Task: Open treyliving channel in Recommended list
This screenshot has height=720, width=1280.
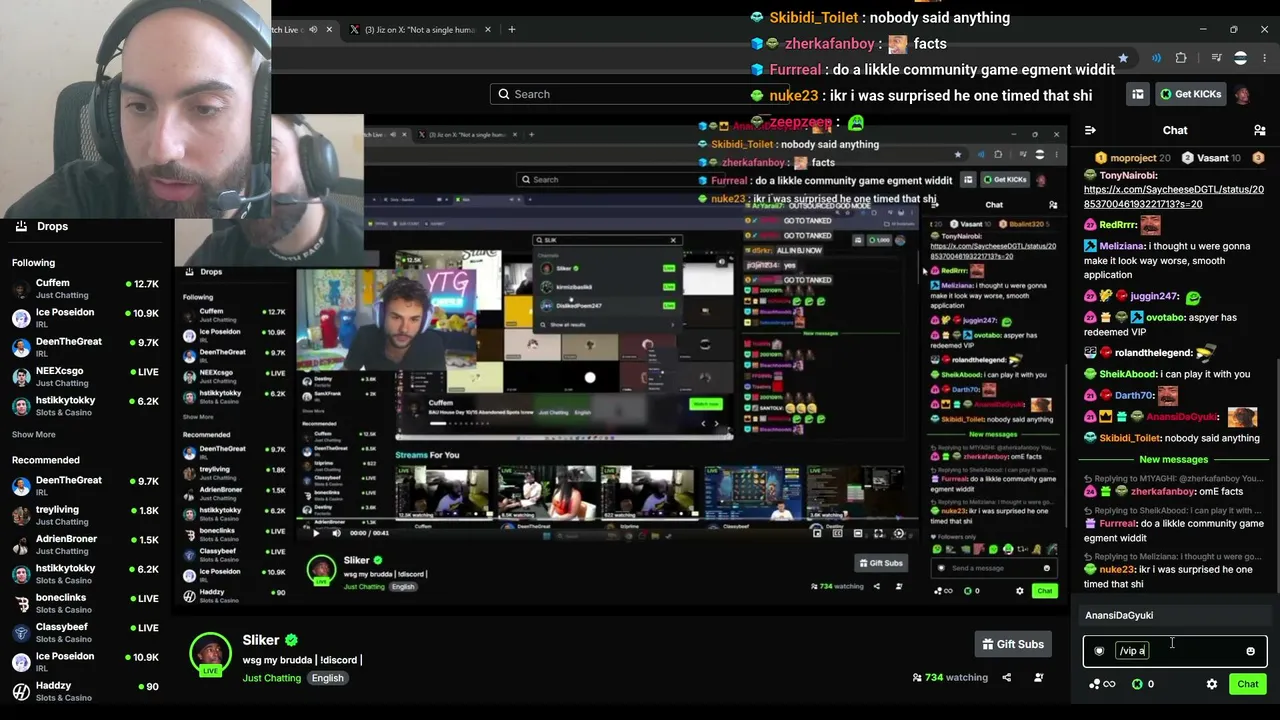Action: click(x=85, y=515)
